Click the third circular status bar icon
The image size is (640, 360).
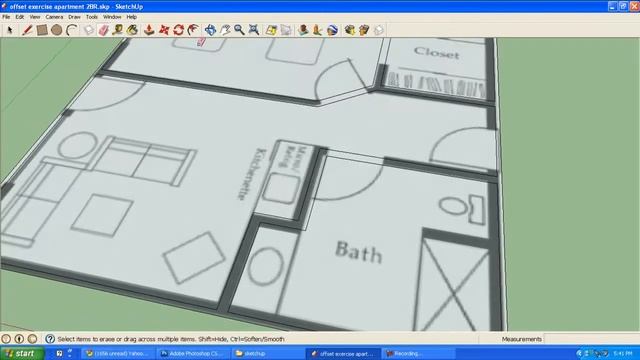(x=32, y=339)
